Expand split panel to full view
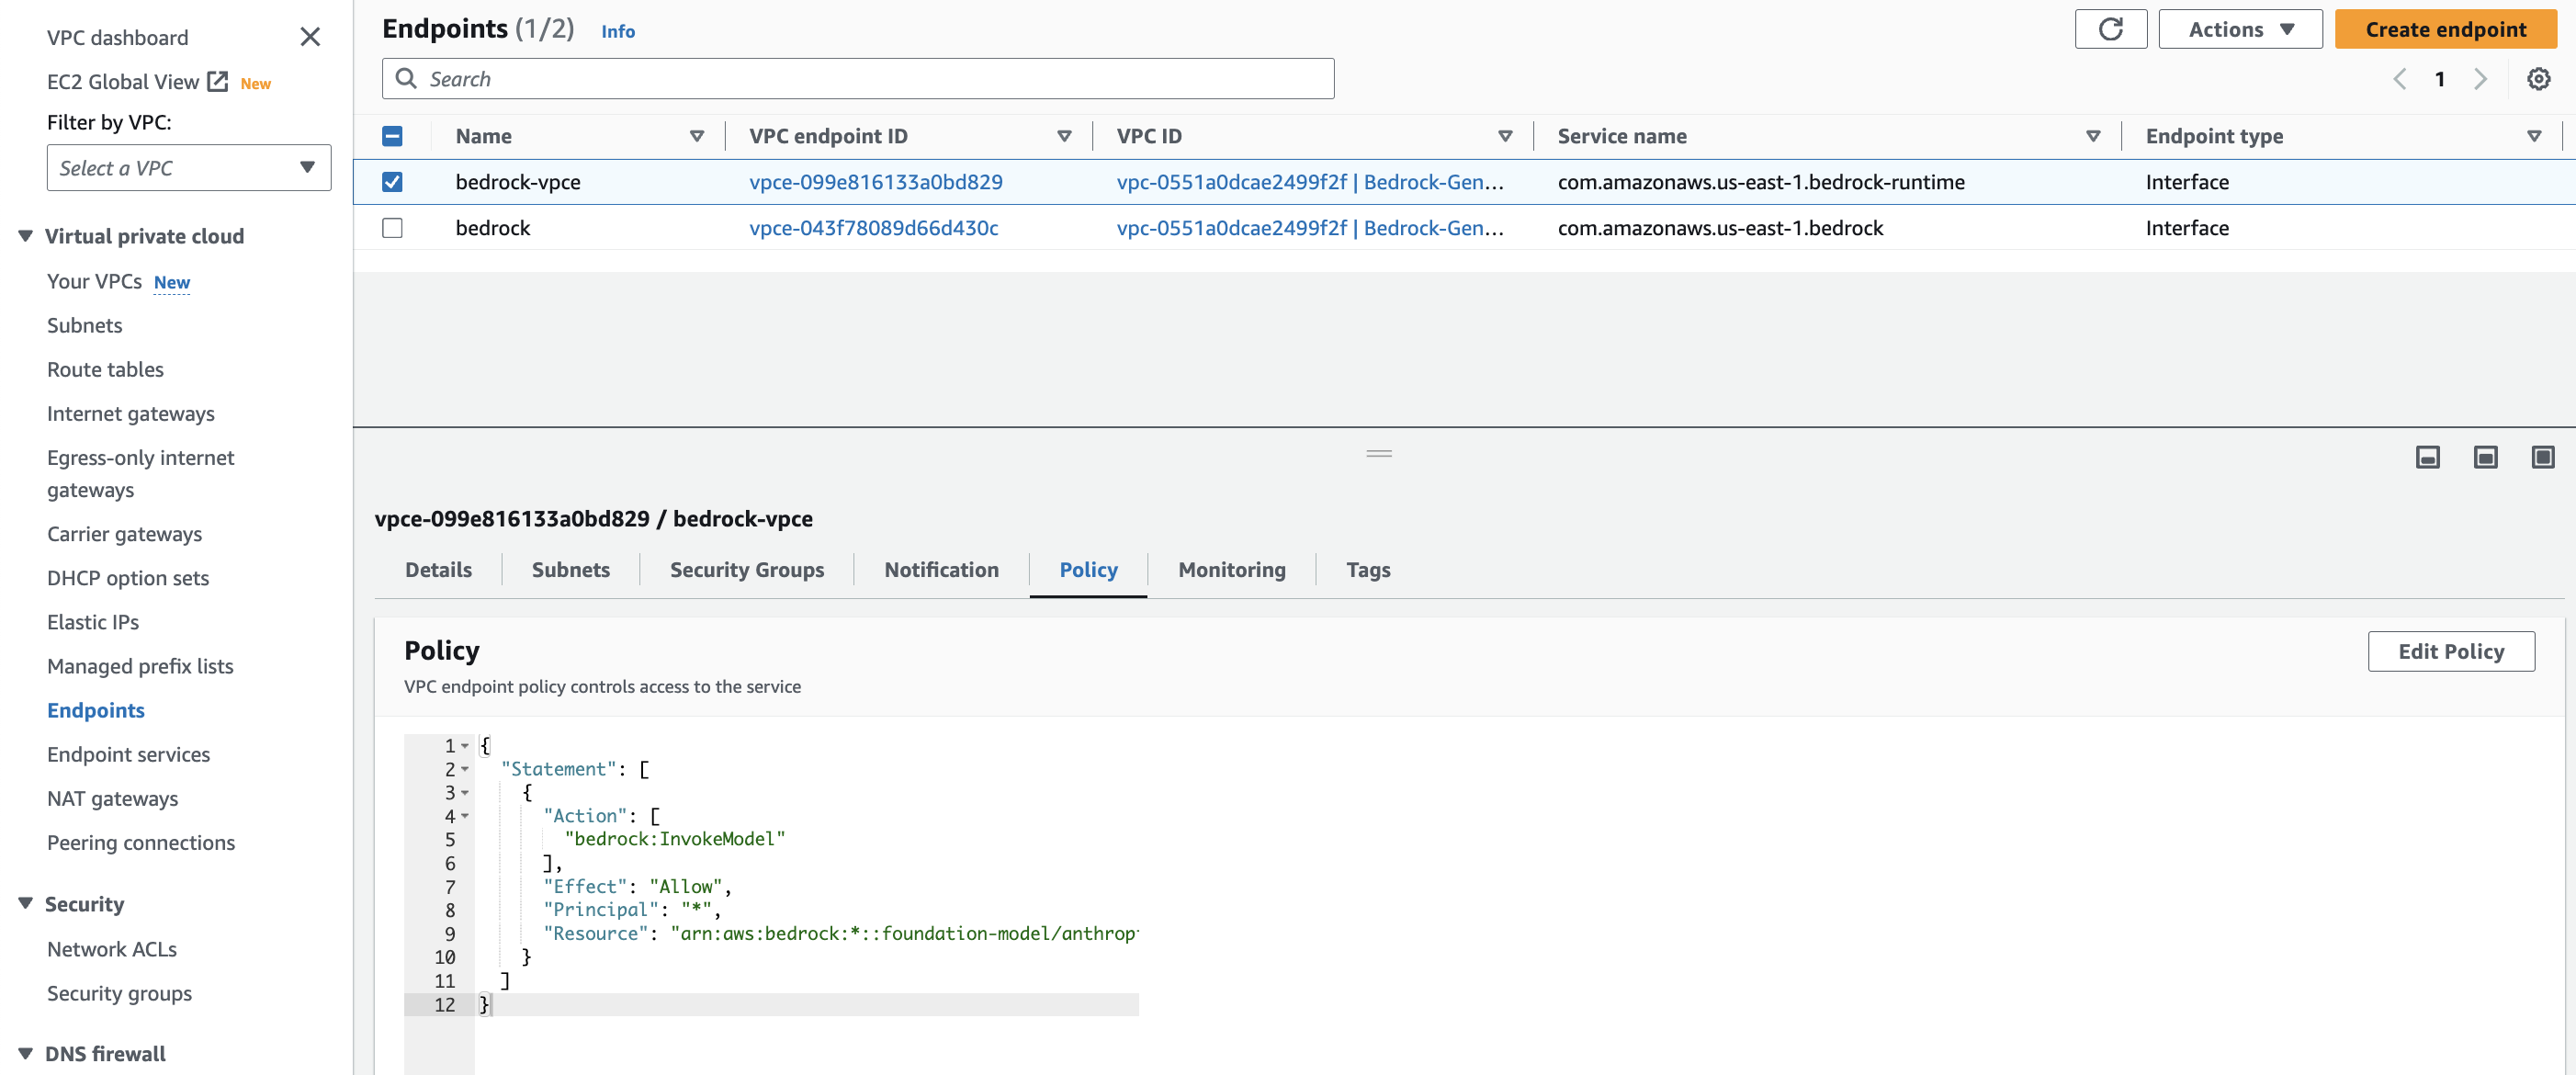The height and width of the screenshot is (1075, 2576). tap(2541, 457)
